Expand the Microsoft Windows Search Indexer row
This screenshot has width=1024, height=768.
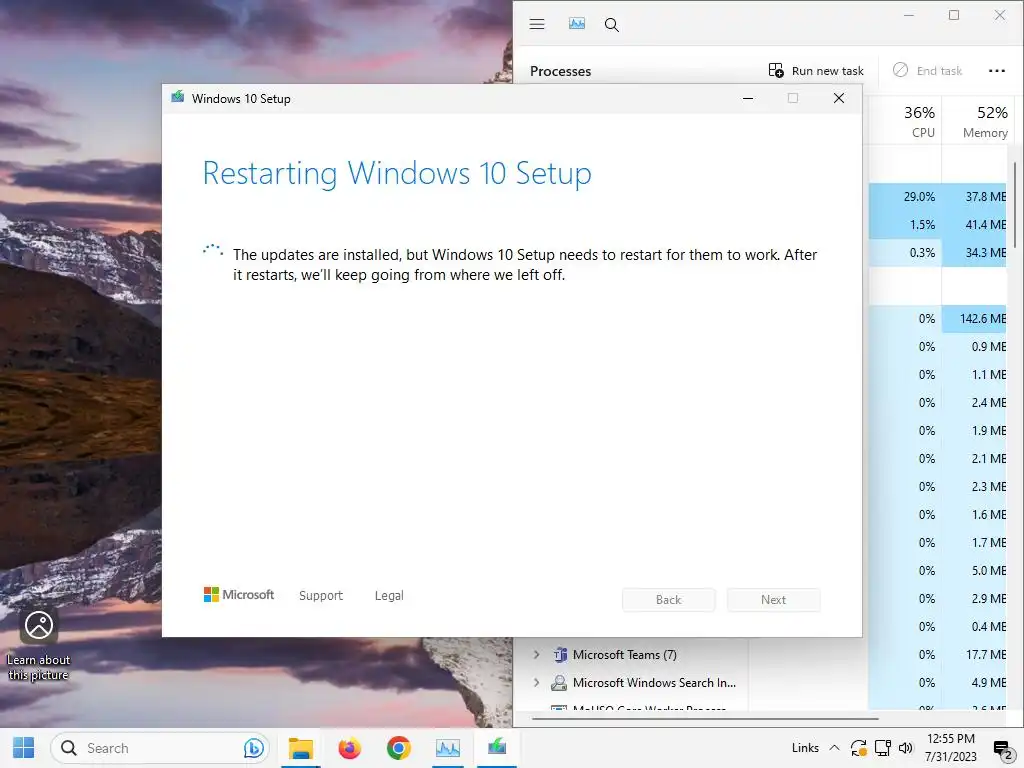click(537, 682)
